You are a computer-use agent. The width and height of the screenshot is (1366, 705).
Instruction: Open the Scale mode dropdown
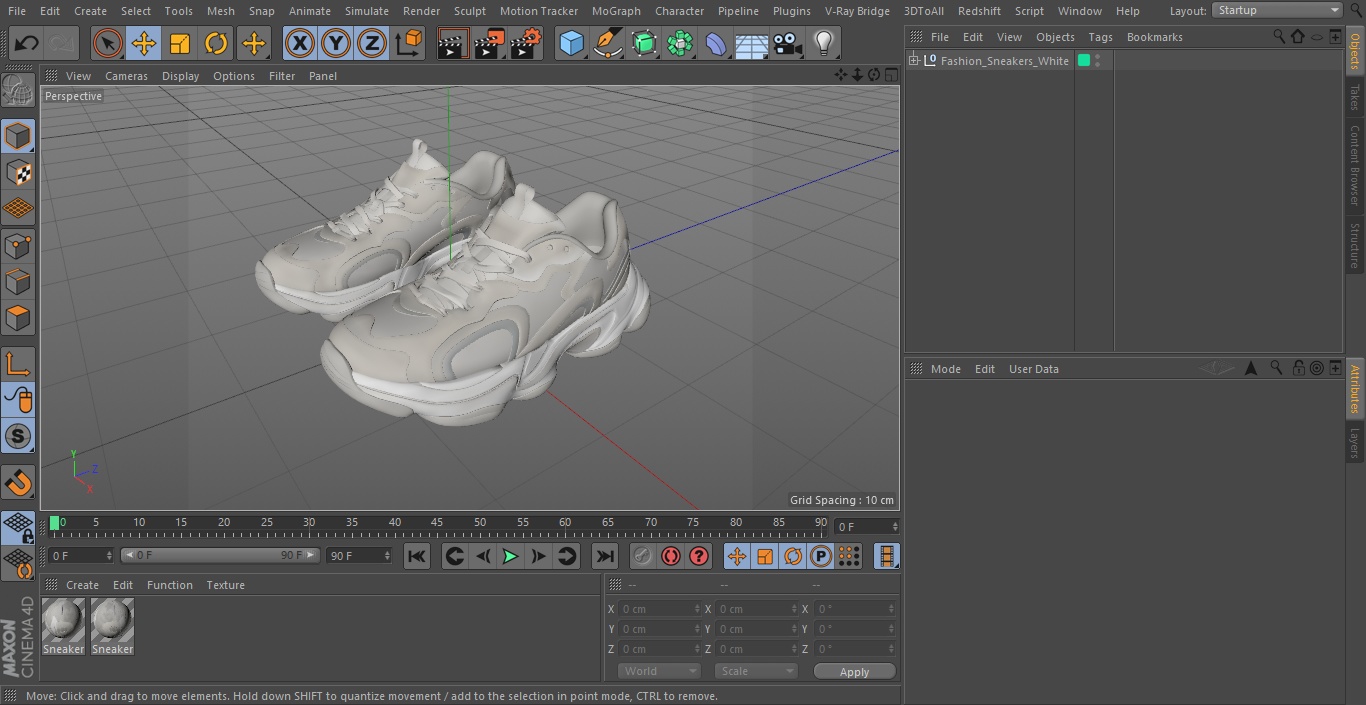pos(756,672)
